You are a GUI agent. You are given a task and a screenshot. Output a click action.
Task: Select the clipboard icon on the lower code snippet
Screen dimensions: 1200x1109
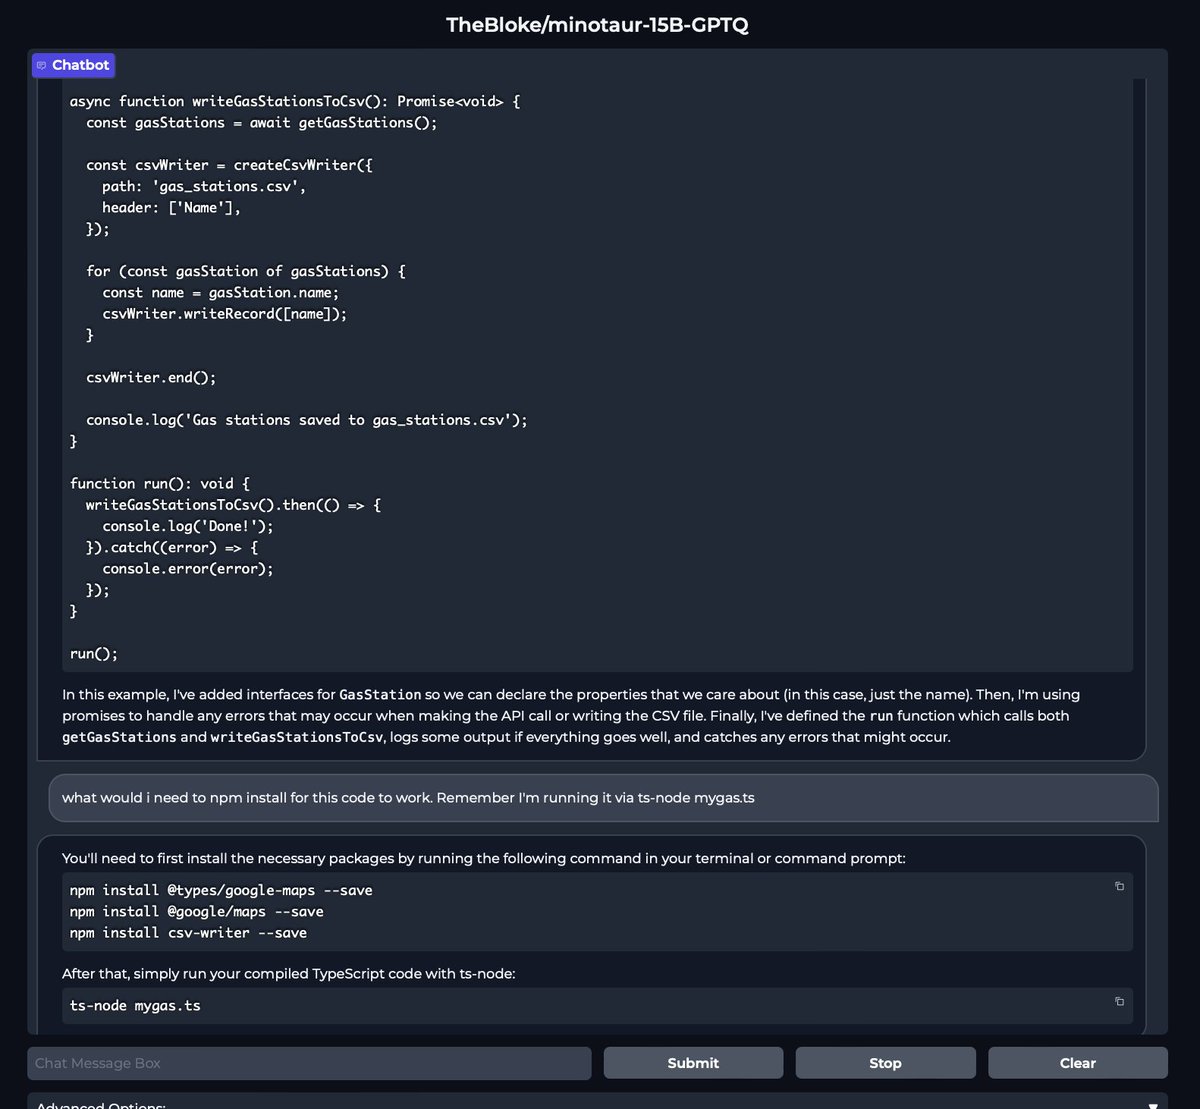[1119, 1002]
